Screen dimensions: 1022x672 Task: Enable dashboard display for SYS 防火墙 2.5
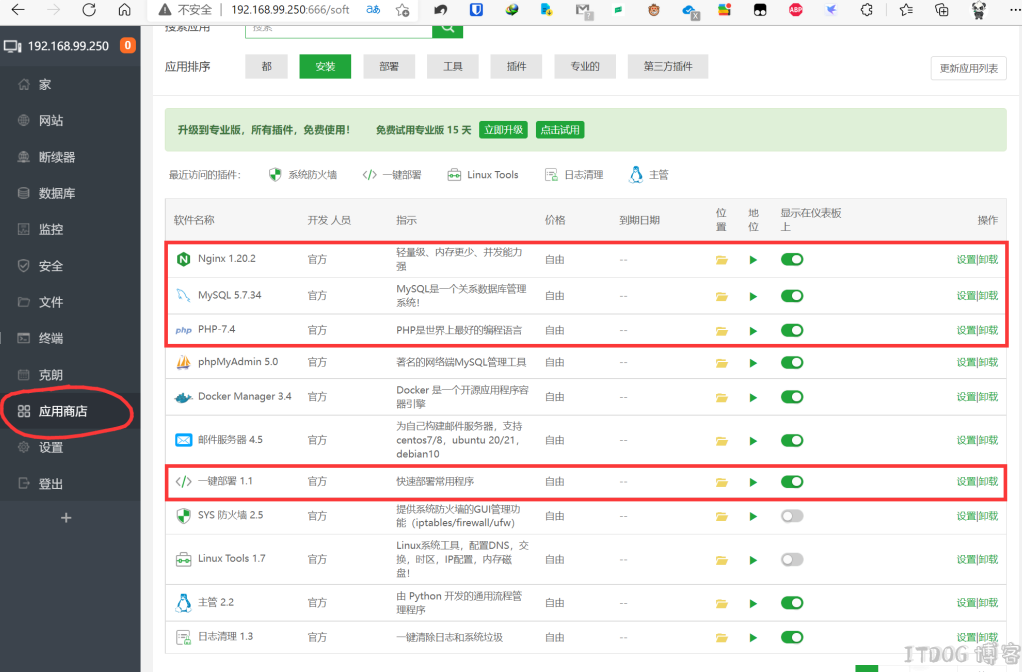[x=792, y=516]
